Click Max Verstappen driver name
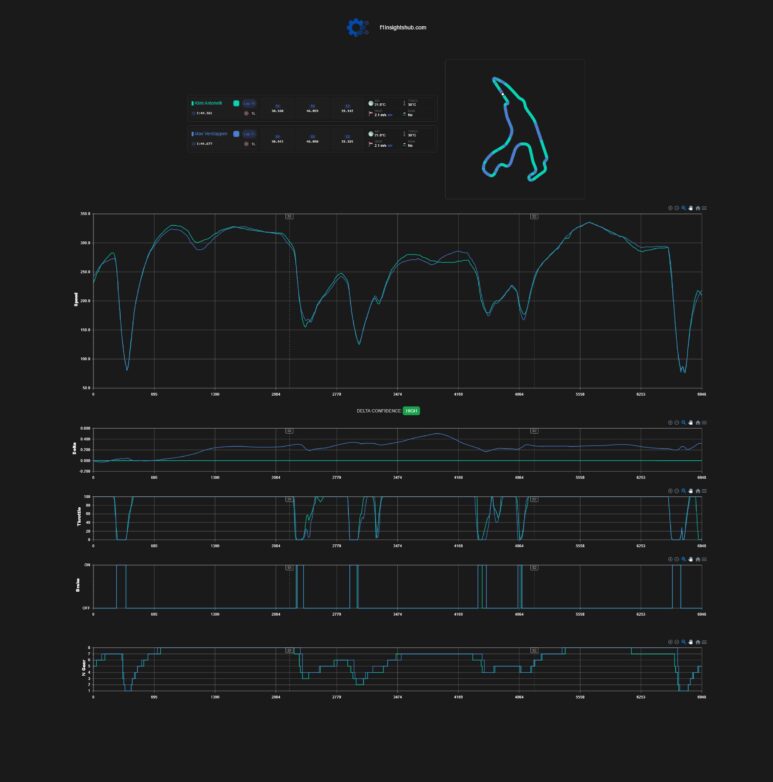The height and width of the screenshot is (782, 773). point(210,134)
